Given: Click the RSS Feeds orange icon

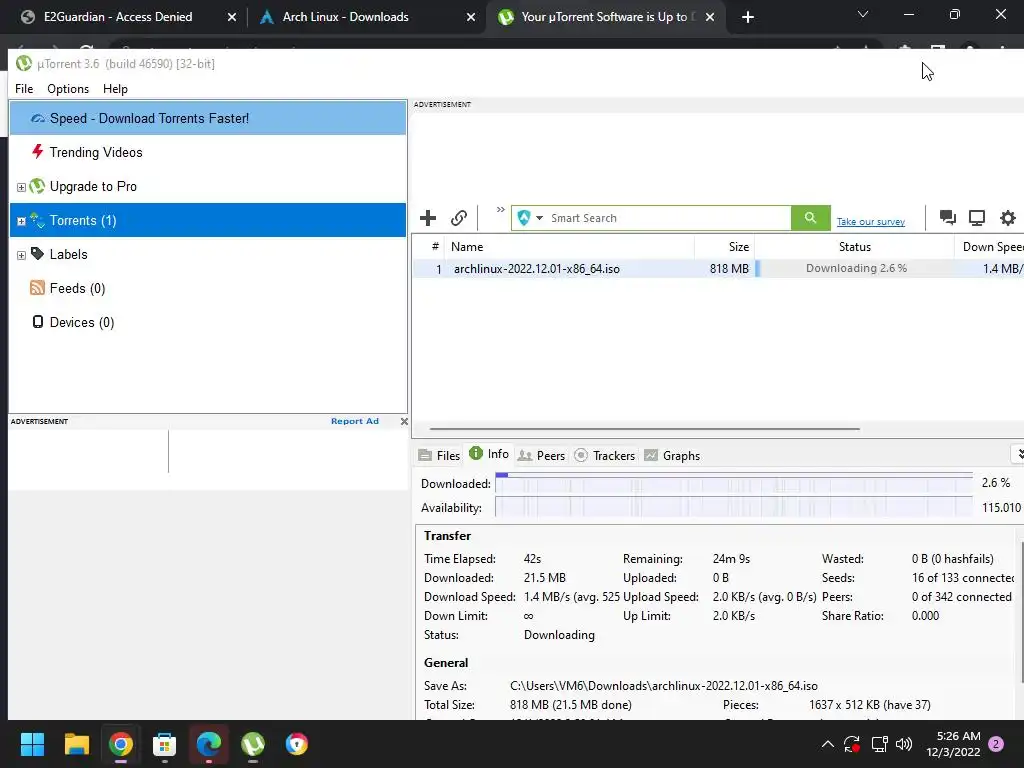Looking at the screenshot, I should click(x=37, y=287).
